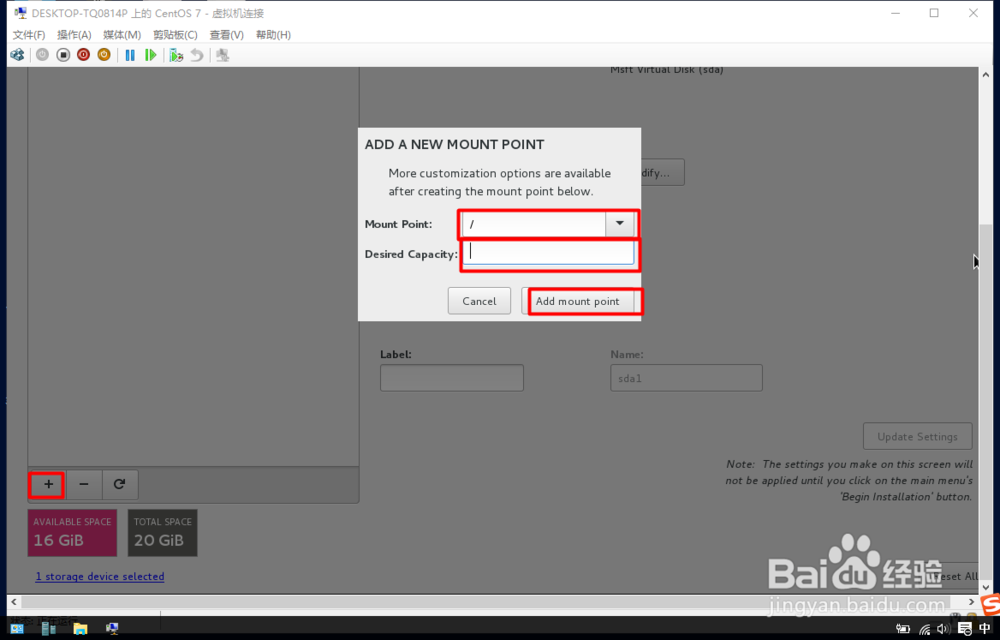This screenshot has height=640, width=1000.
Task: Open the 帮助(H) menu
Action: [274, 34]
